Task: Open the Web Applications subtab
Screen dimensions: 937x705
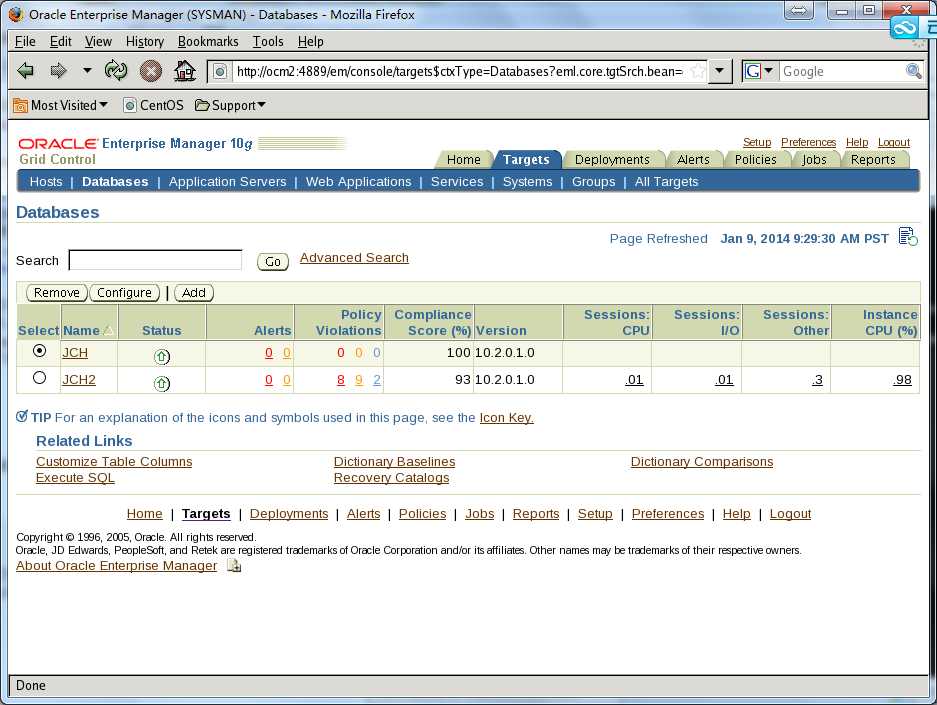Action: click(x=359, y=182)
